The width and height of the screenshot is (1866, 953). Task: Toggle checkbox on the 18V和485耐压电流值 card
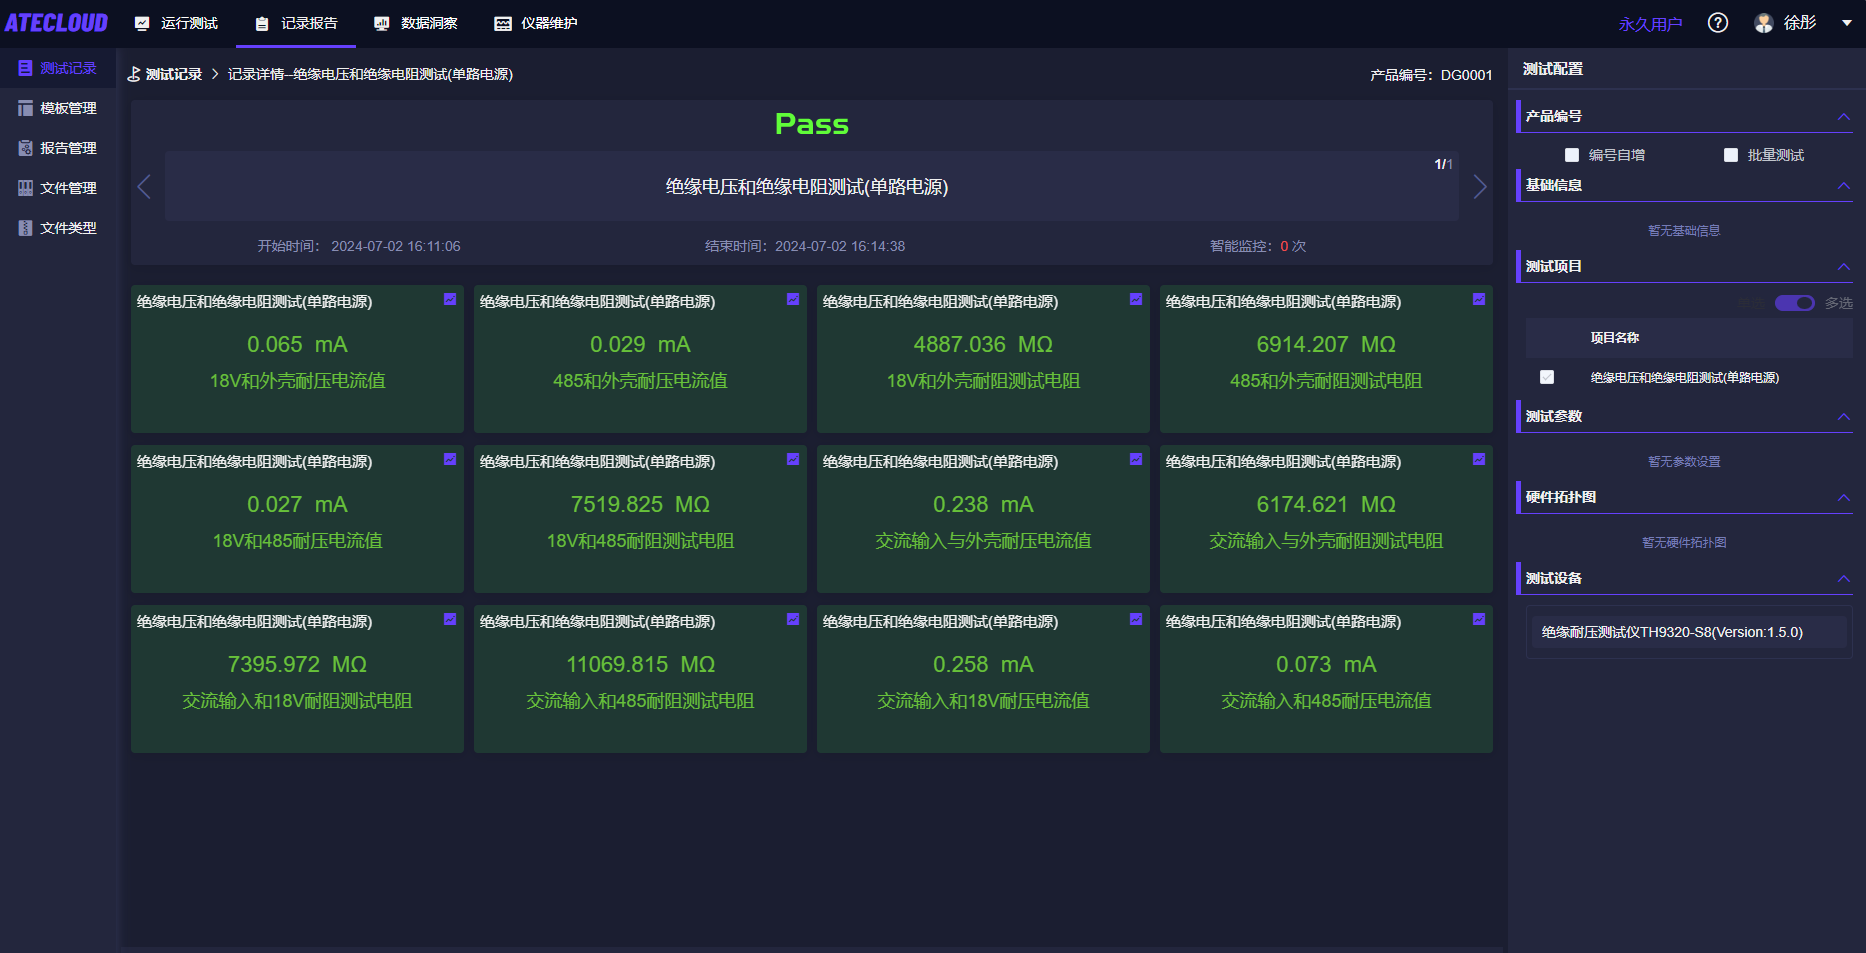pyautogui.click(x=450, y=459)
